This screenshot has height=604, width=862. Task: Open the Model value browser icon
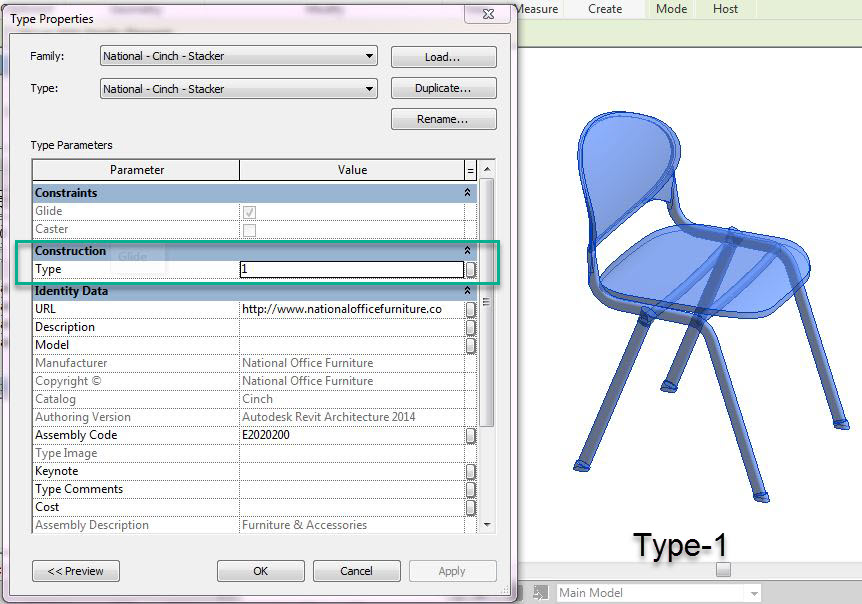[x=470, y=344]
